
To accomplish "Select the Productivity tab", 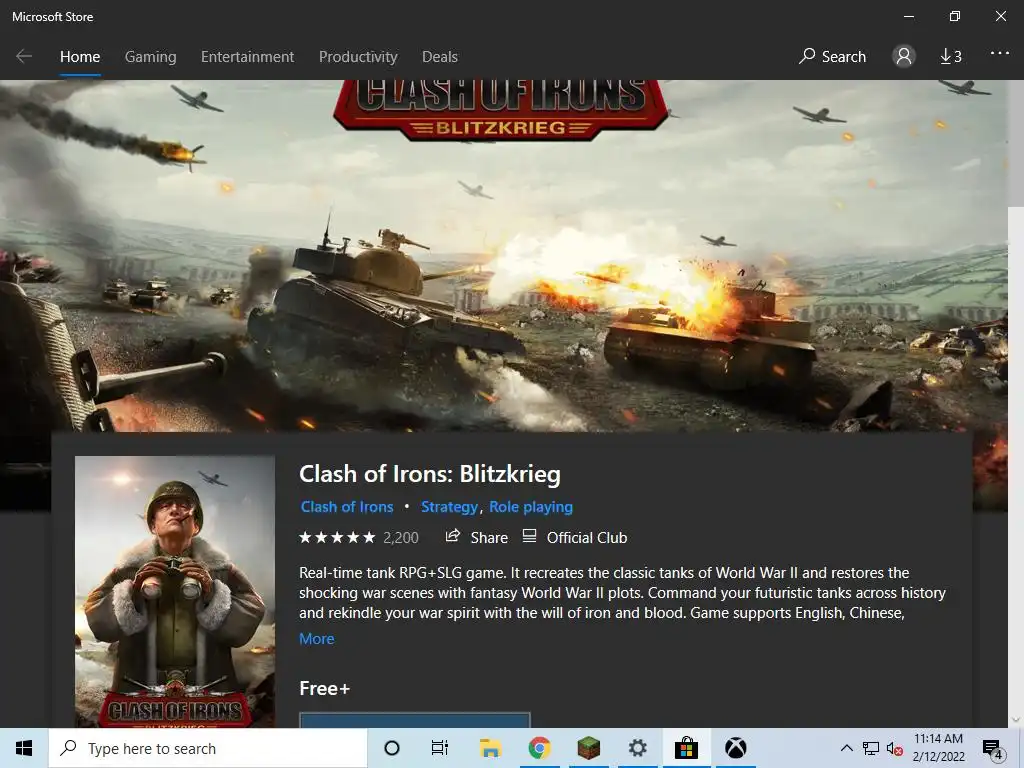I will pyautogui.click(x=358, y=57).
